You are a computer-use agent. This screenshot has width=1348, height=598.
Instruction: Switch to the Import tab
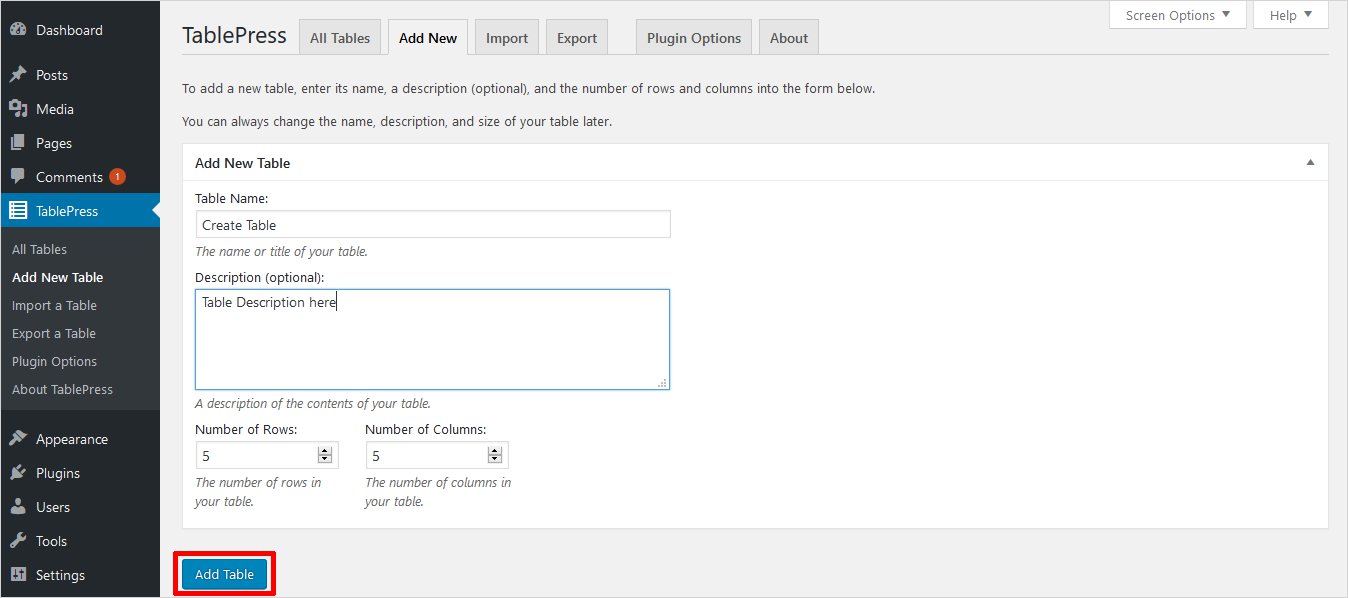pos(507,38)
